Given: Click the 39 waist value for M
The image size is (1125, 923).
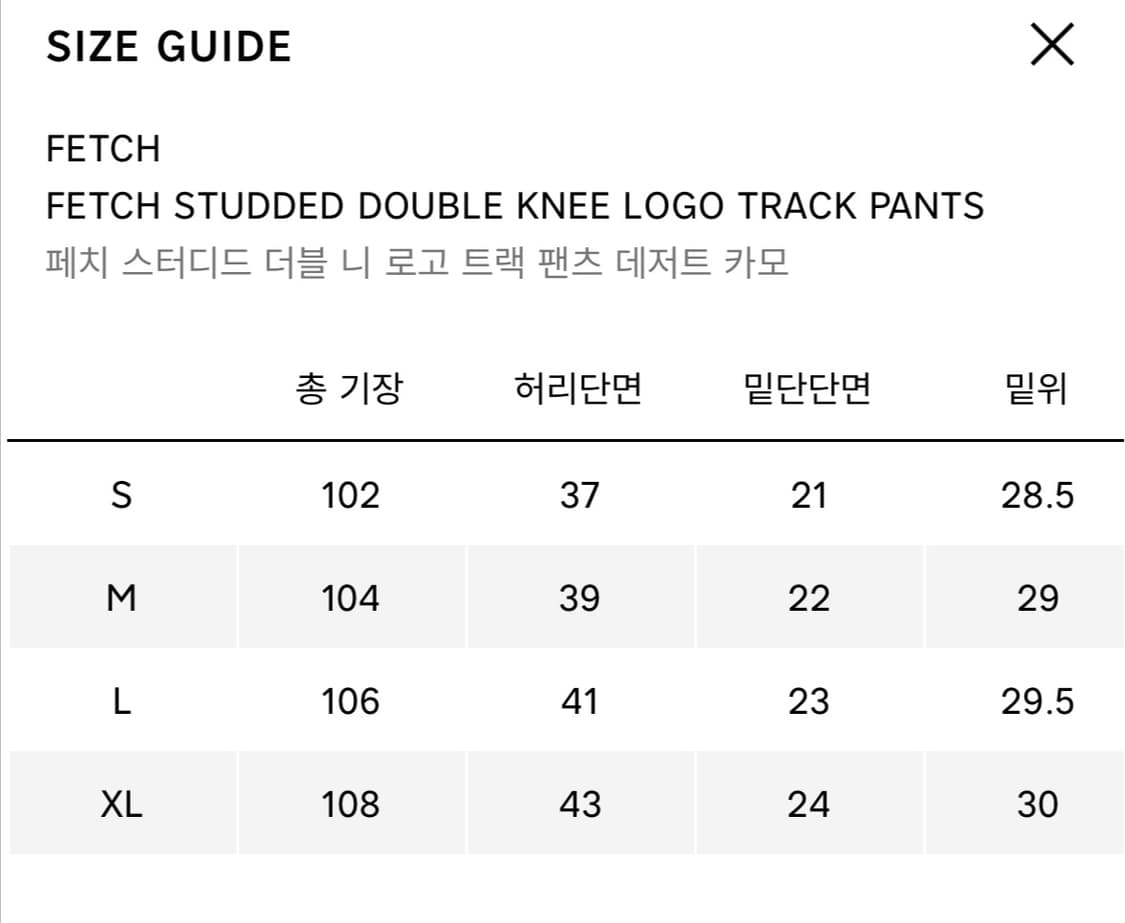Looking at the screenshot, I should pyautogui.click(x=579, y=598).
